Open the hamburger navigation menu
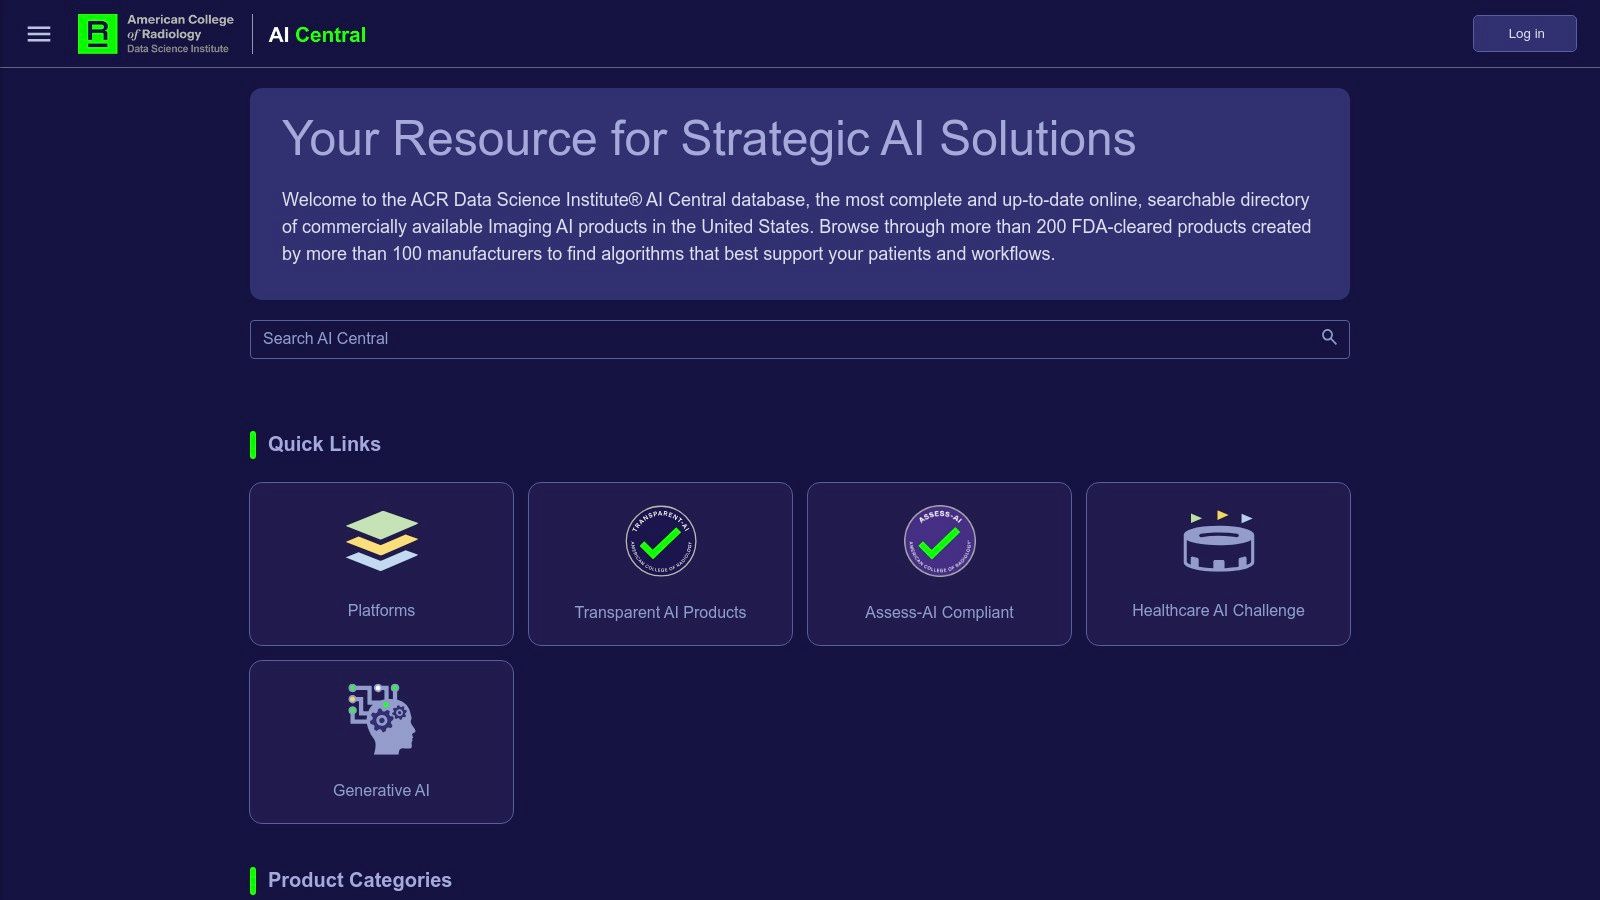The width and height of the screenshot is (1600, 900). tap(38, 33)
